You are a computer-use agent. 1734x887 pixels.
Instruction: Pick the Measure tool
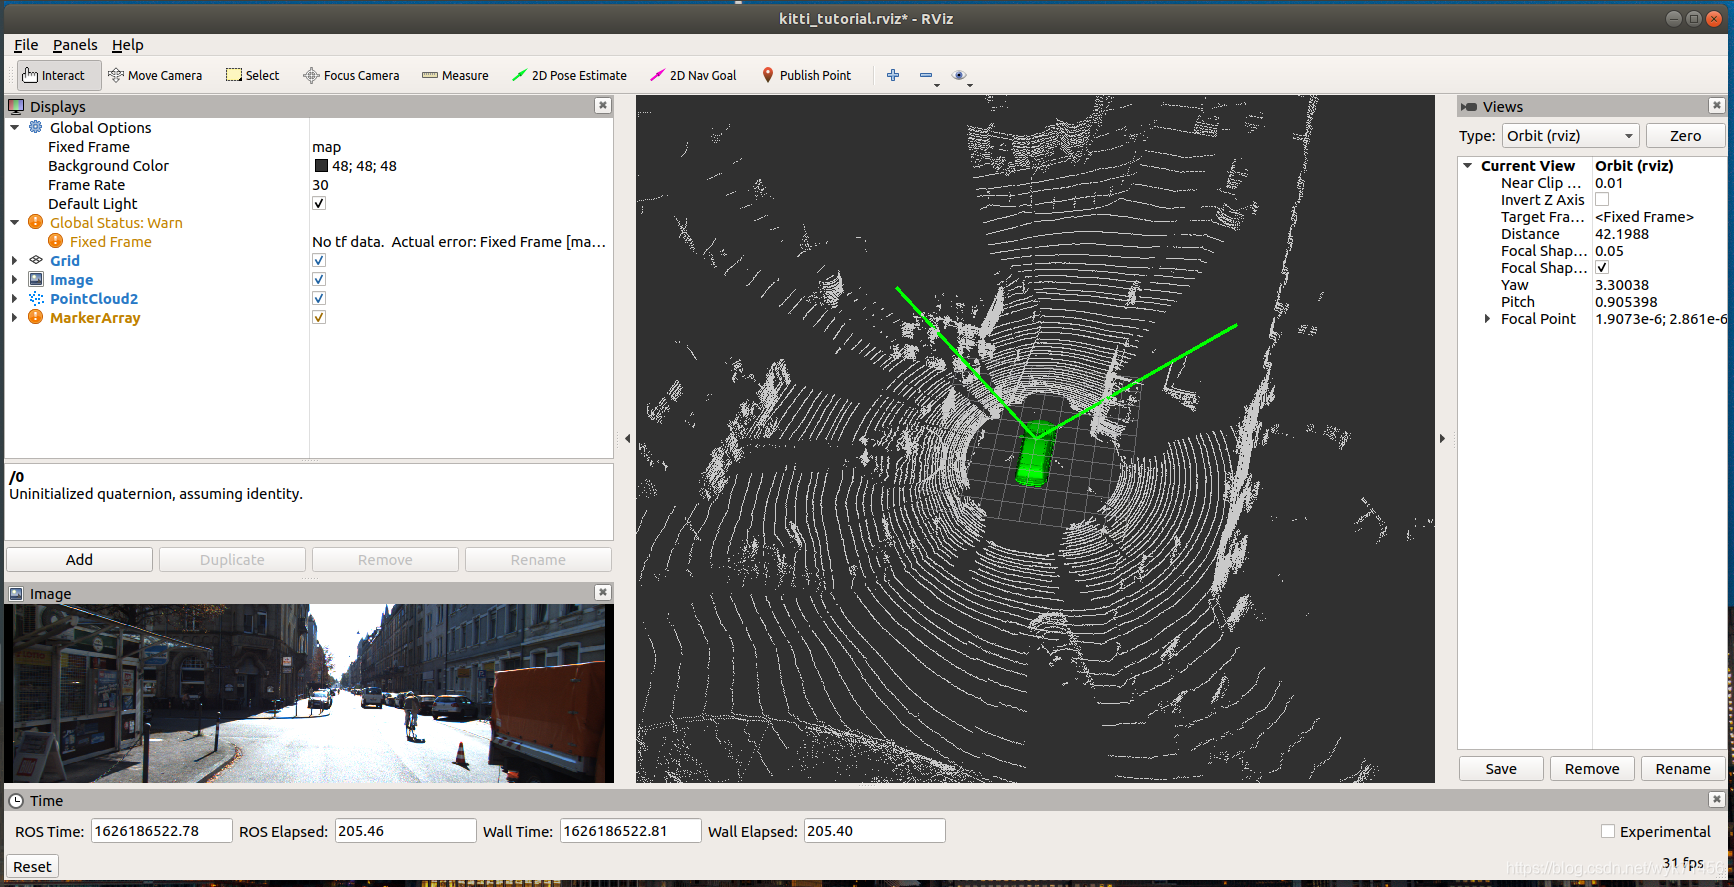pyautogui.click(x=455, y=75)
